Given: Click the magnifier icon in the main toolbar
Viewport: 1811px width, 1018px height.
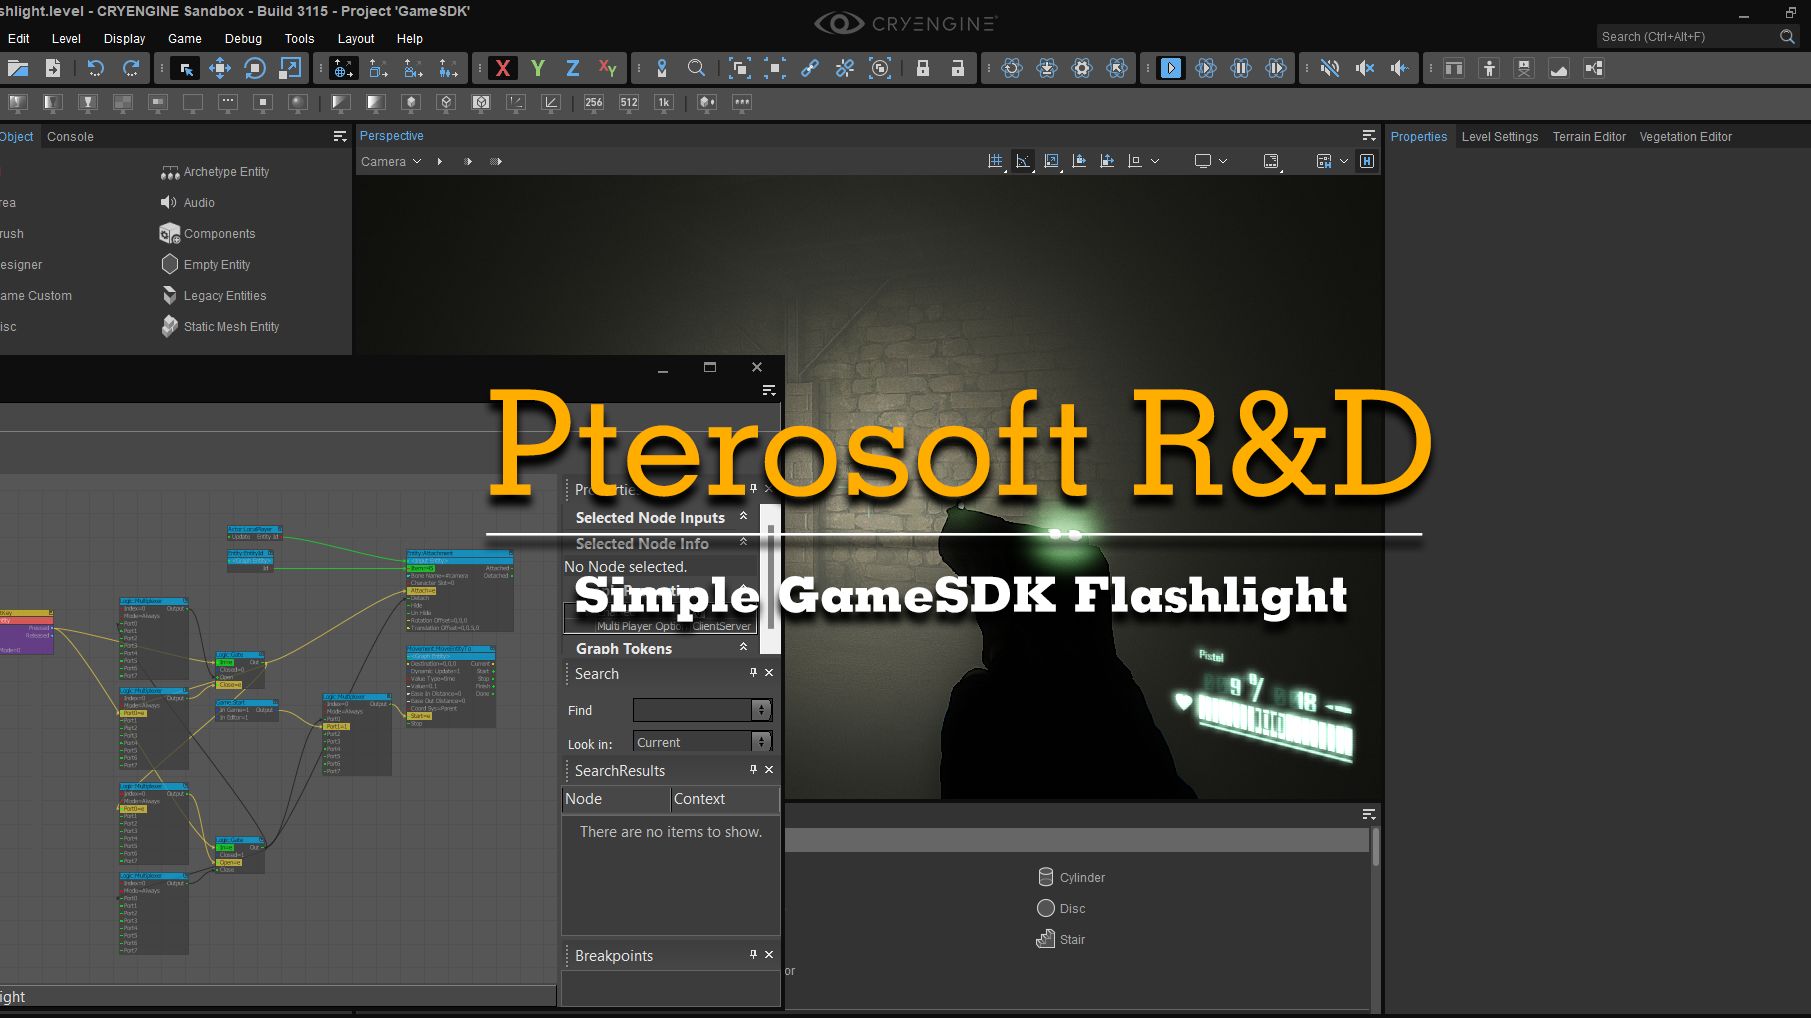Looking at the screenshot, I should (x=696, y=68).
